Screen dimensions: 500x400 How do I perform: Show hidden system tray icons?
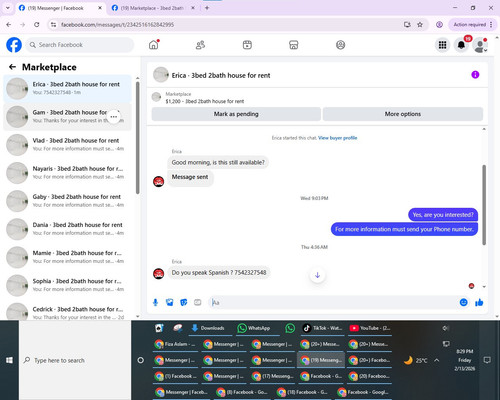tap(437, 360)
